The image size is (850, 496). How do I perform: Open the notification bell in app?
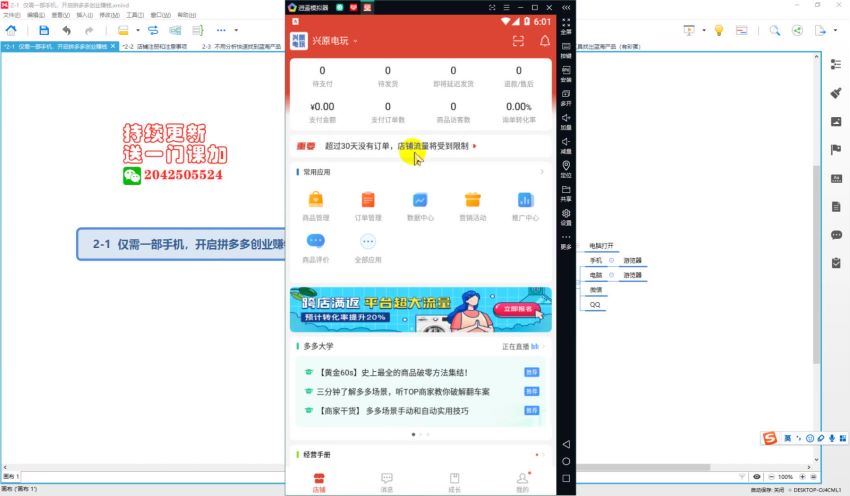click(545, 41)
